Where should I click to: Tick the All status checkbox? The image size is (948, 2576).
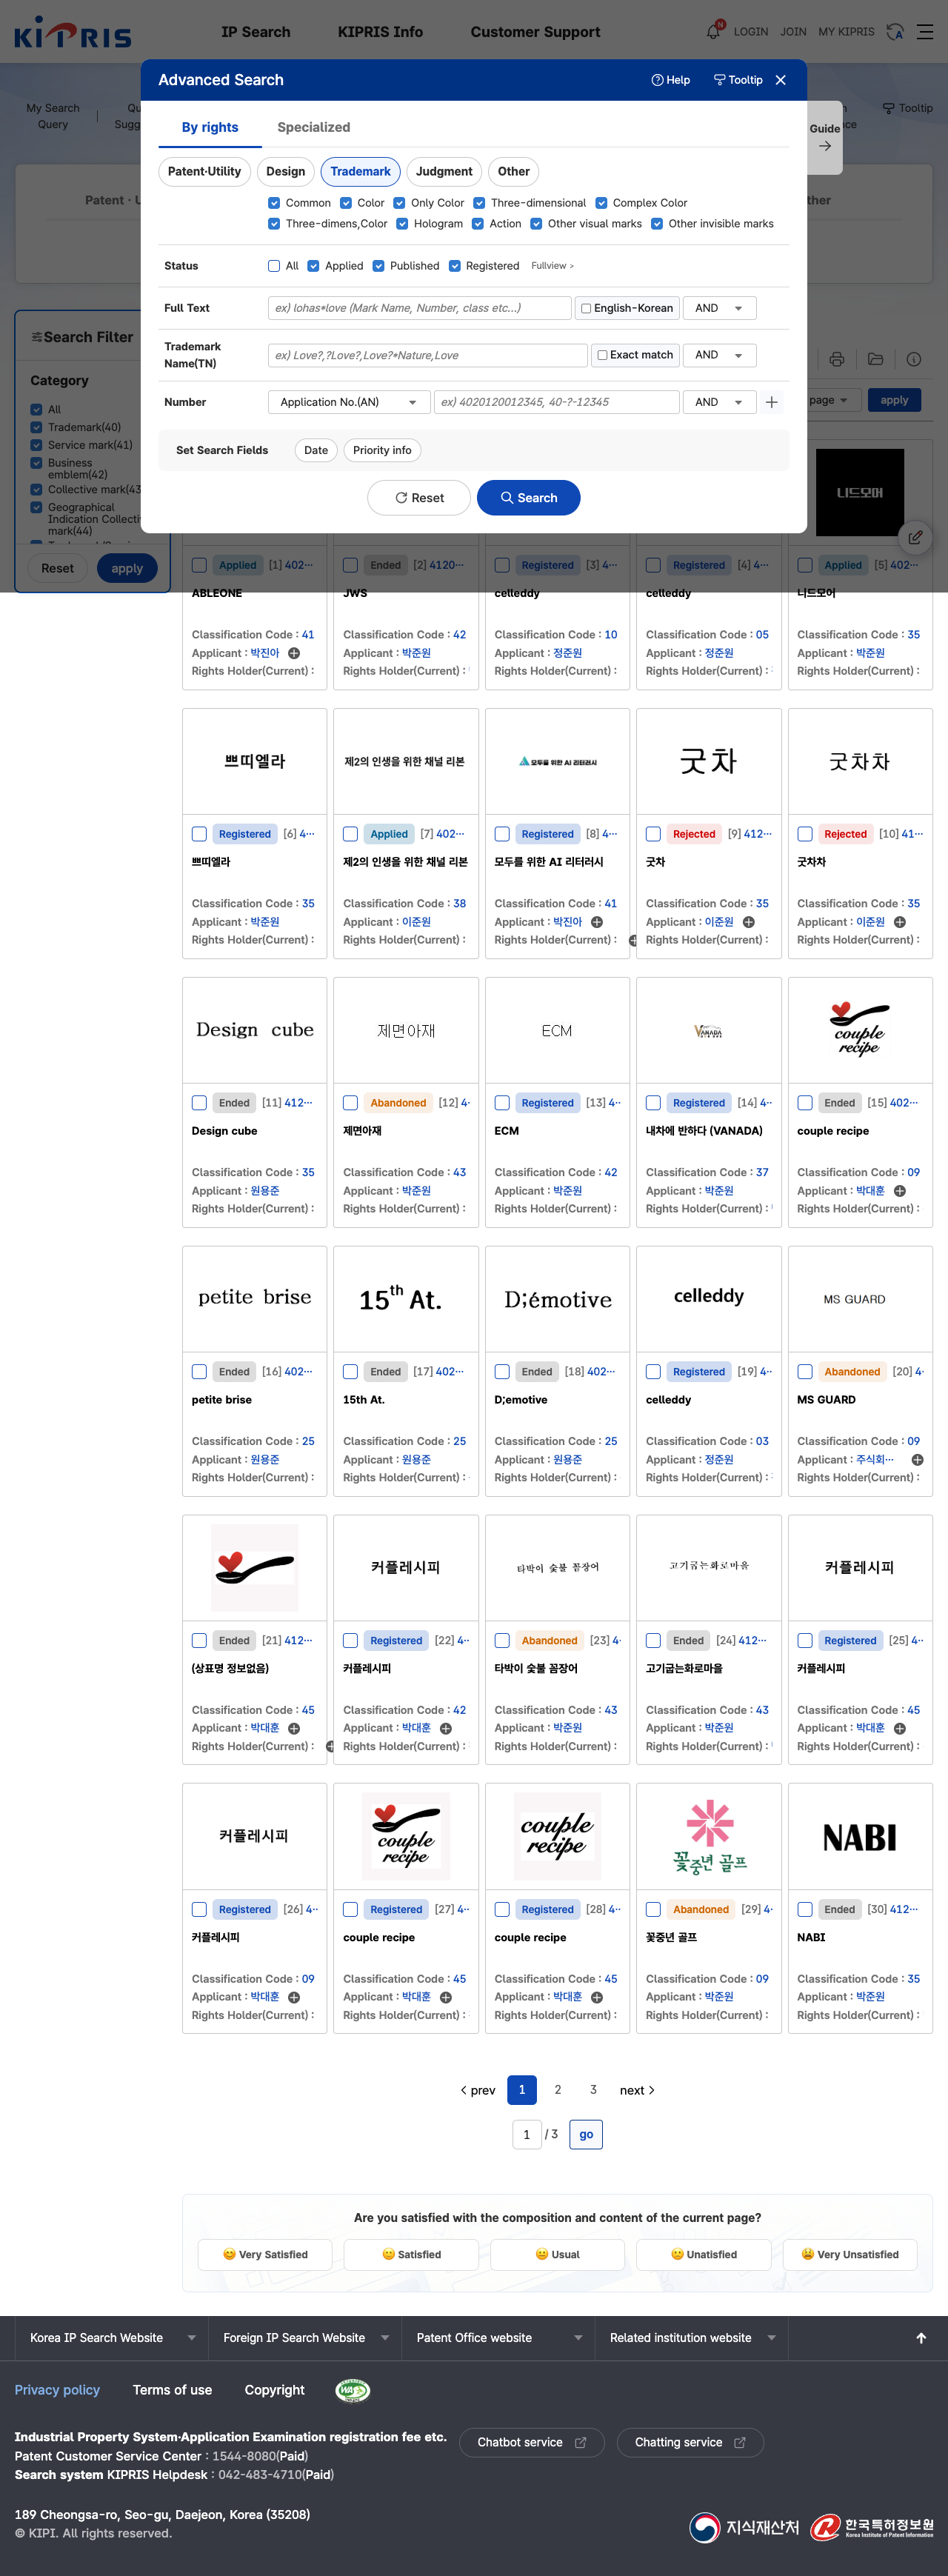[x=274, y=266]
